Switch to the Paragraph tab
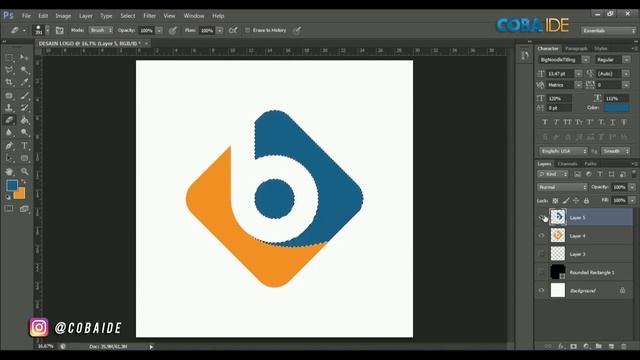 576,48
